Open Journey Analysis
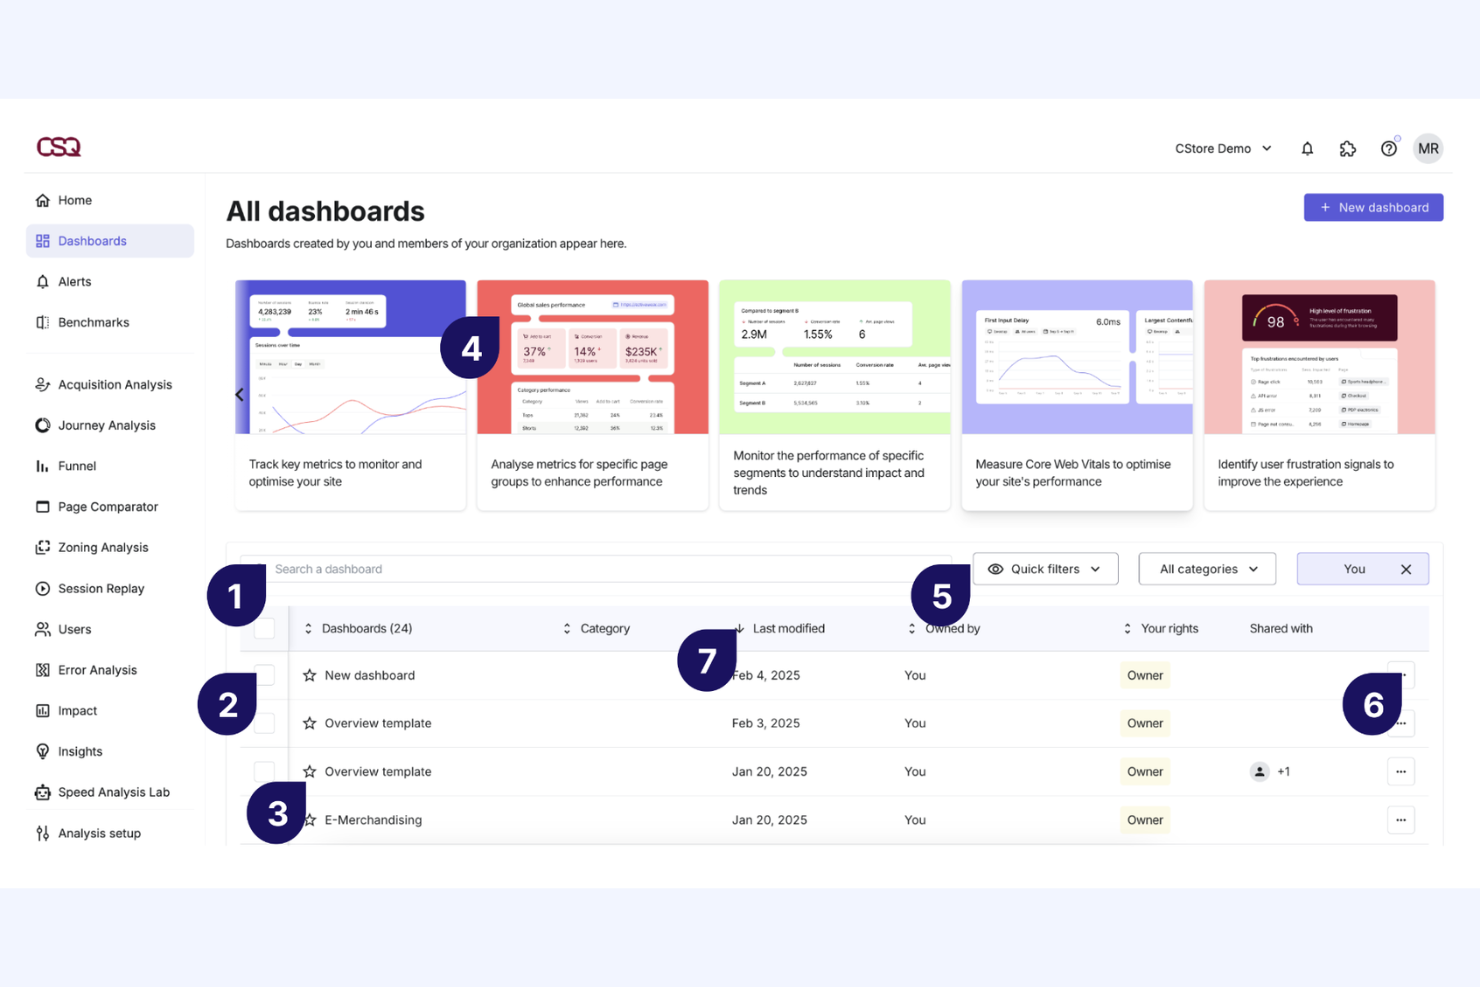1480x987 pixels. [106, 425]
